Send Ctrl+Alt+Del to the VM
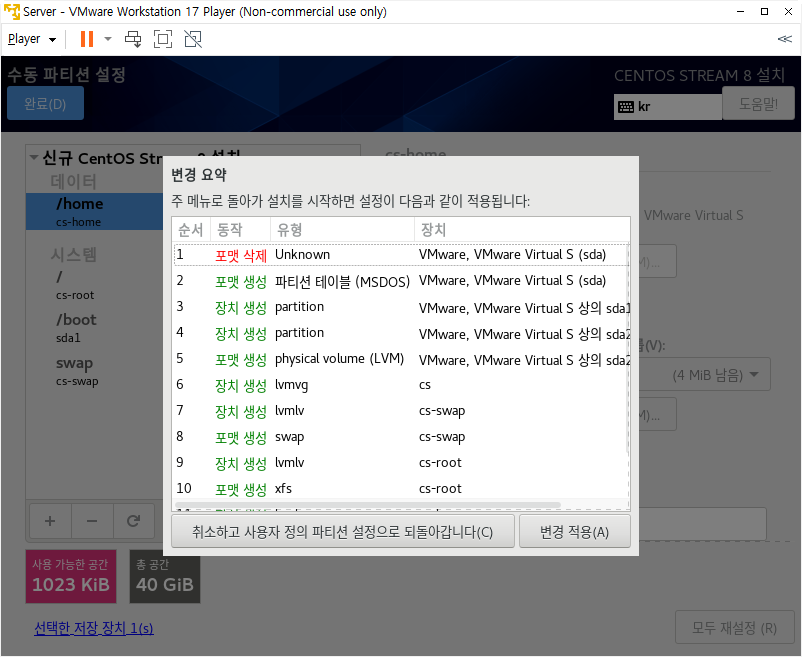Image resolution: width=802 pixels, height=657 pixels. 133,39
